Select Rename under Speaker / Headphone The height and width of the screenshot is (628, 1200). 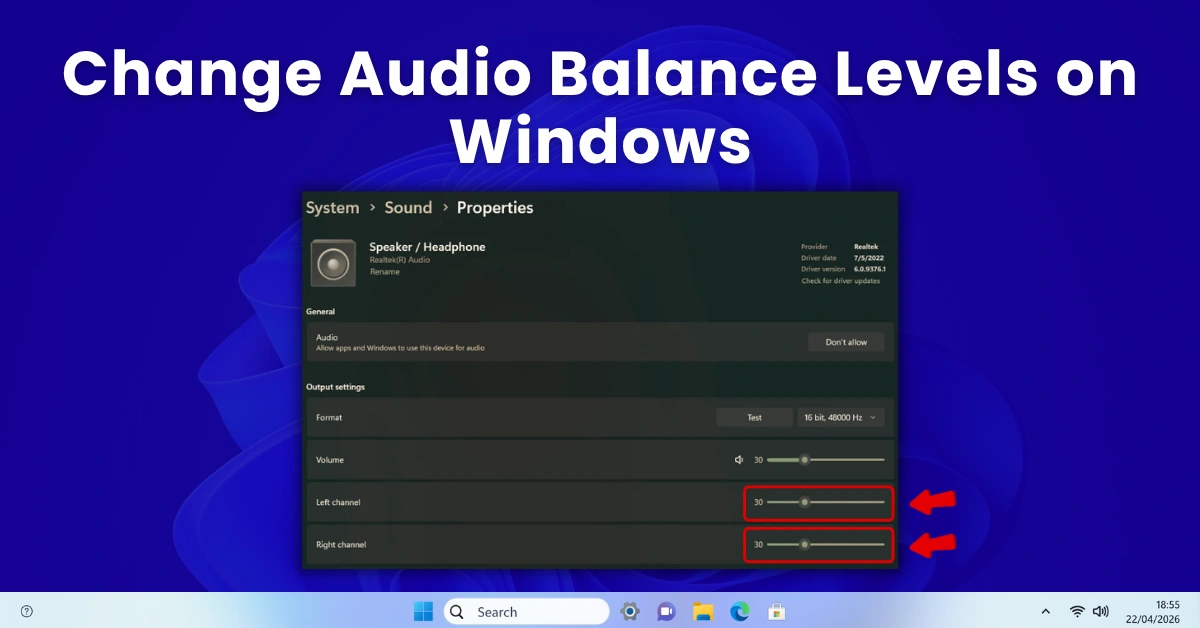pos(384,272)
